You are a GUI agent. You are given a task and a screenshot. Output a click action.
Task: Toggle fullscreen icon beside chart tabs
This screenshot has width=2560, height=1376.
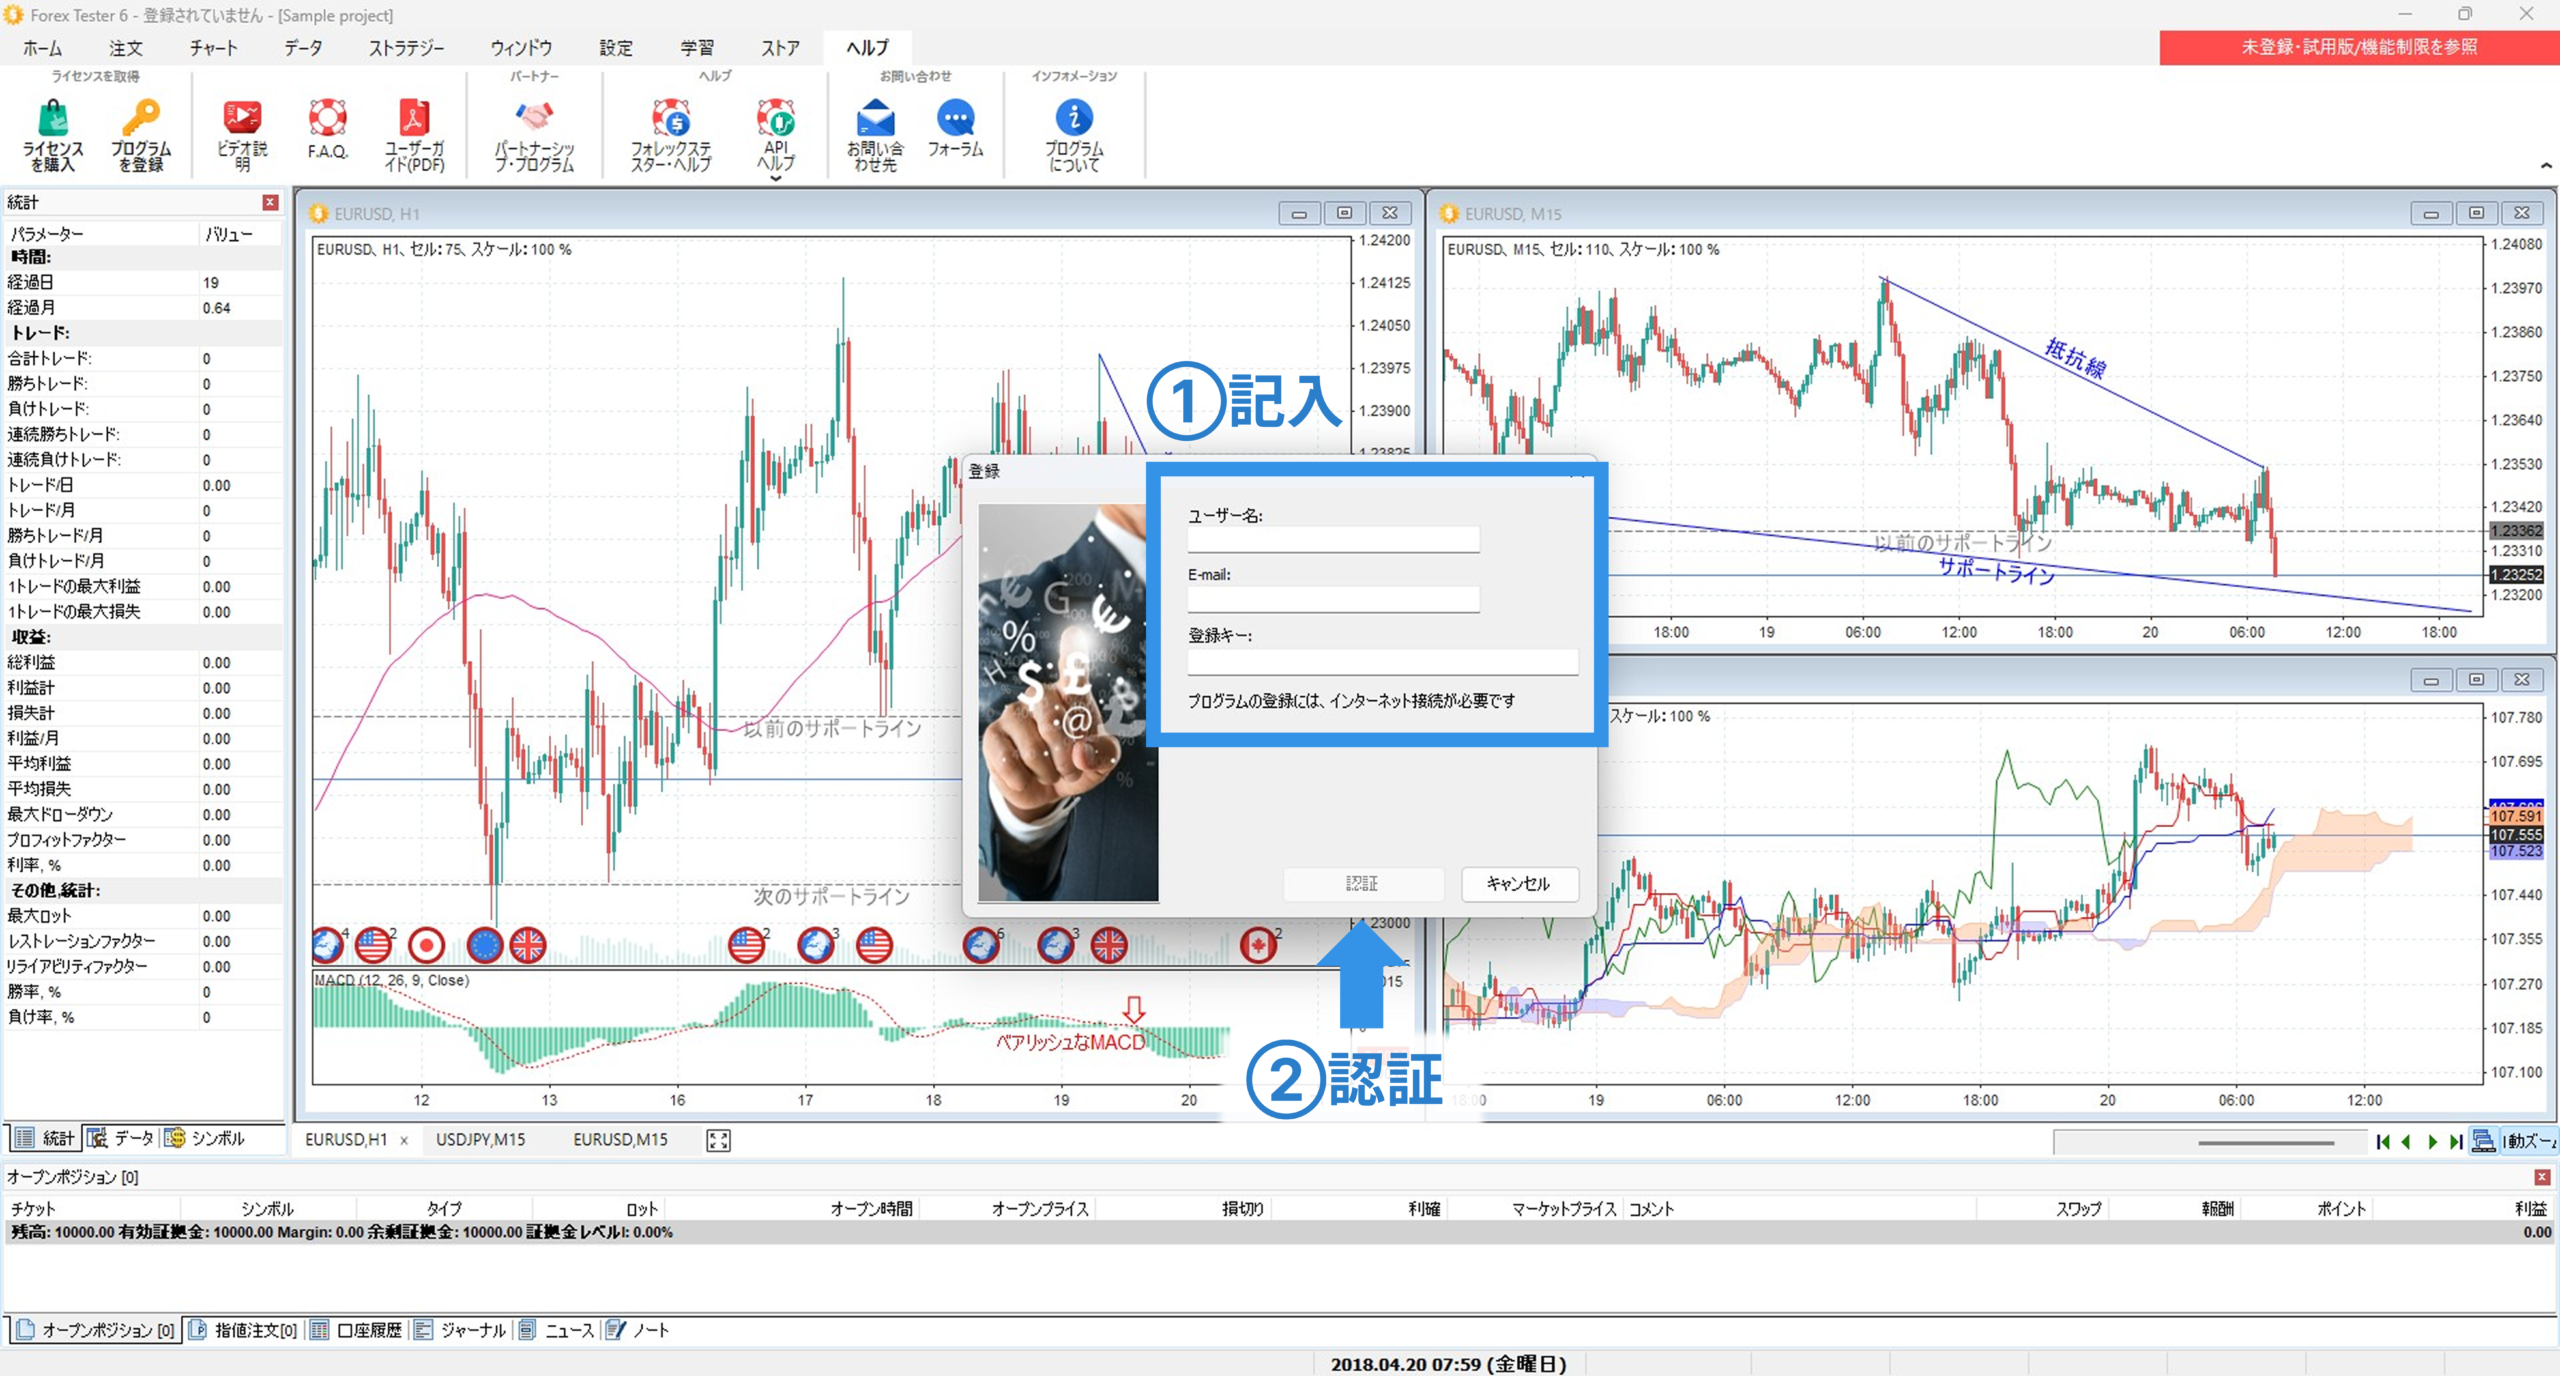point(718,1140)
